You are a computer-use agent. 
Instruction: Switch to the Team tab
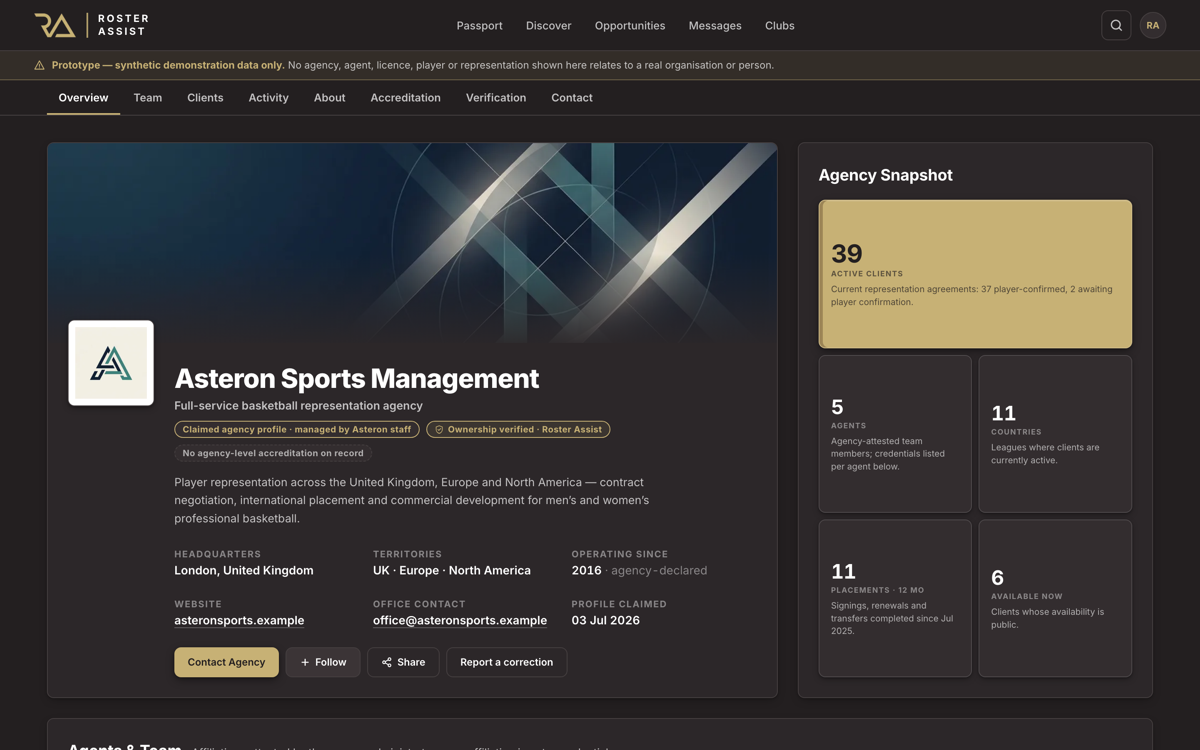148,98
